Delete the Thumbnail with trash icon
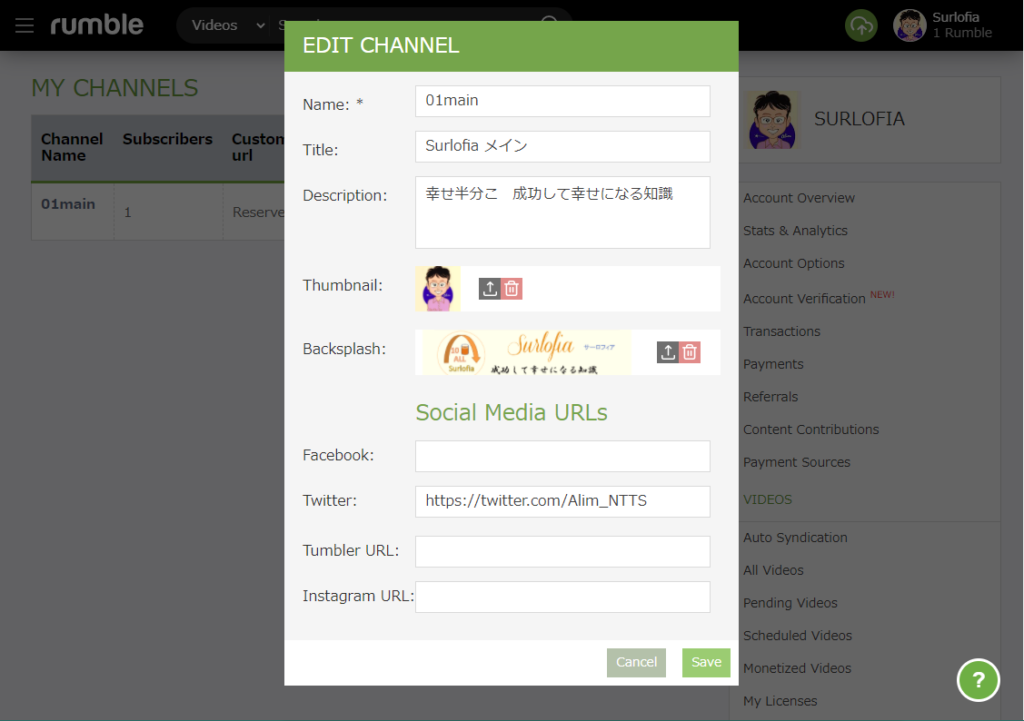This screenshot has width=1024, height=721. coord(512,289)
